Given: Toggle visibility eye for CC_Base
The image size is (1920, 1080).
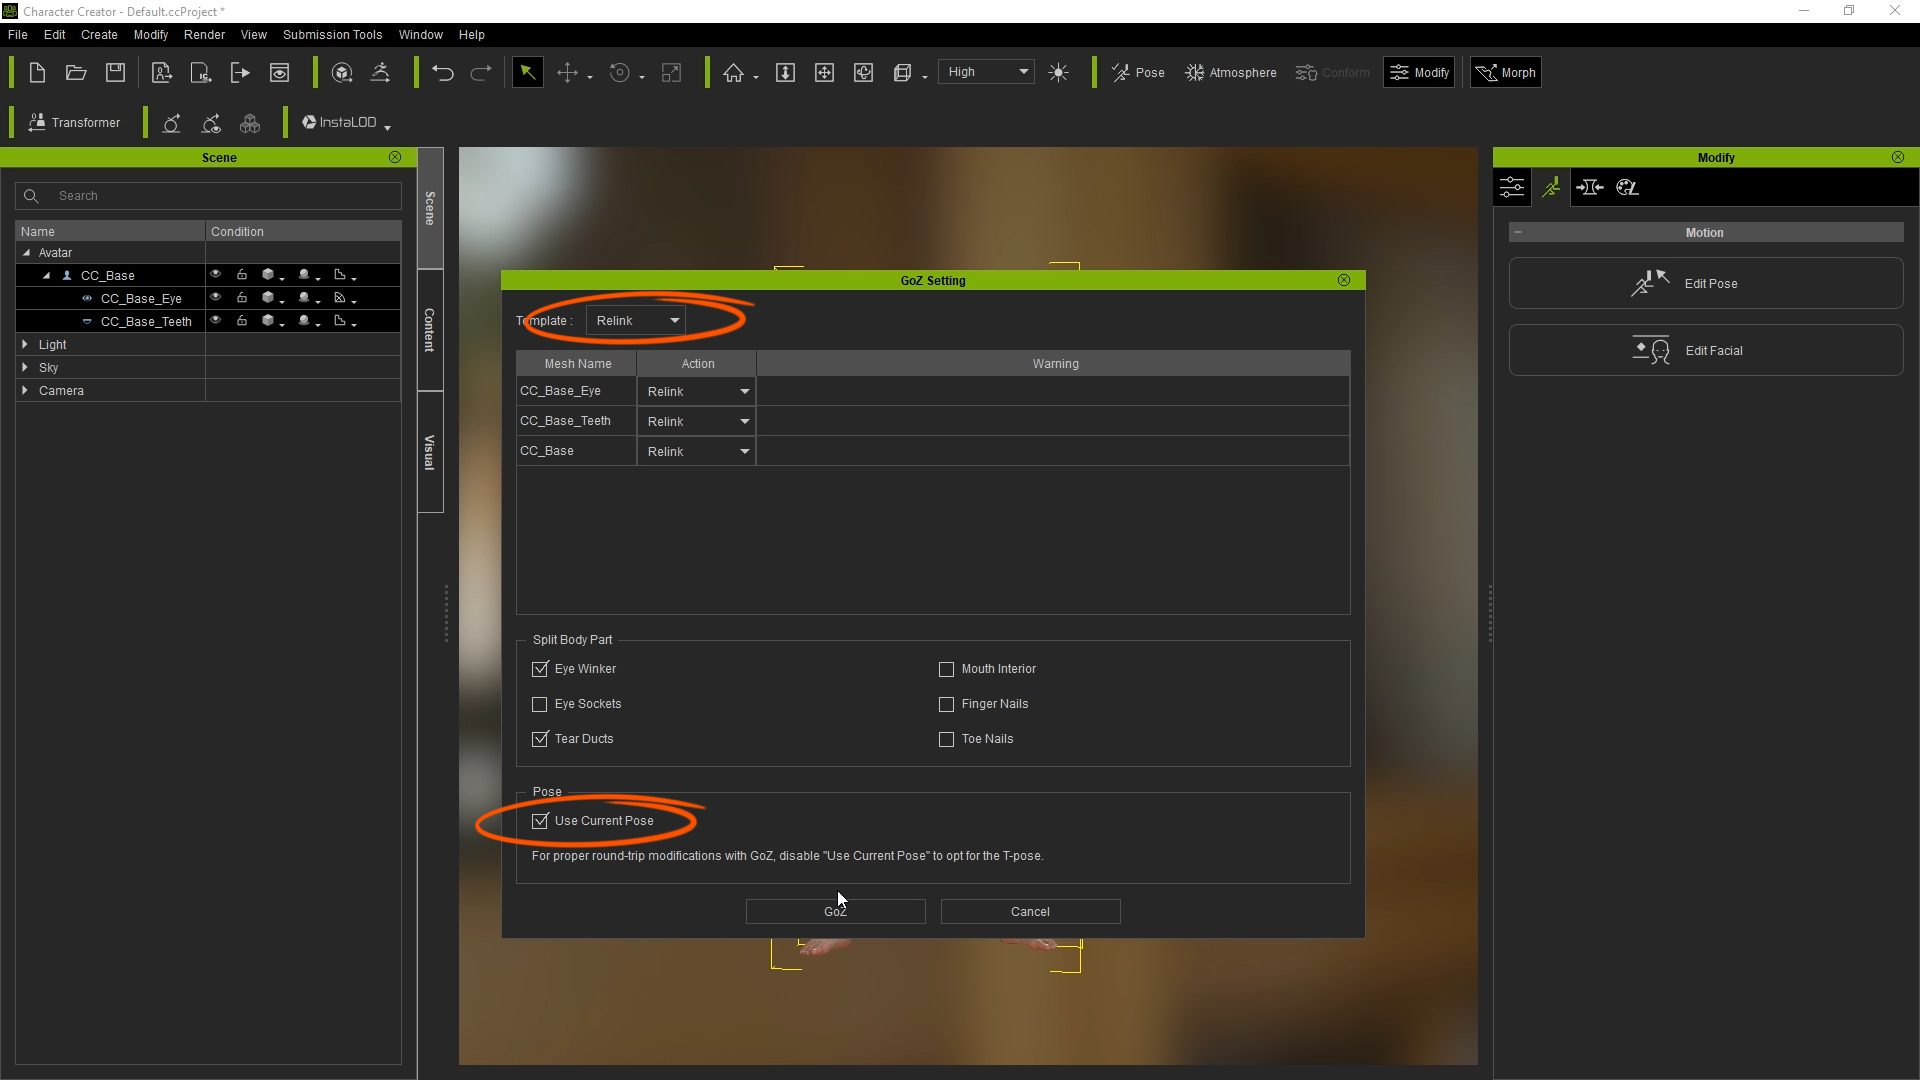Looking at the screenshot, I should [215, 274].
